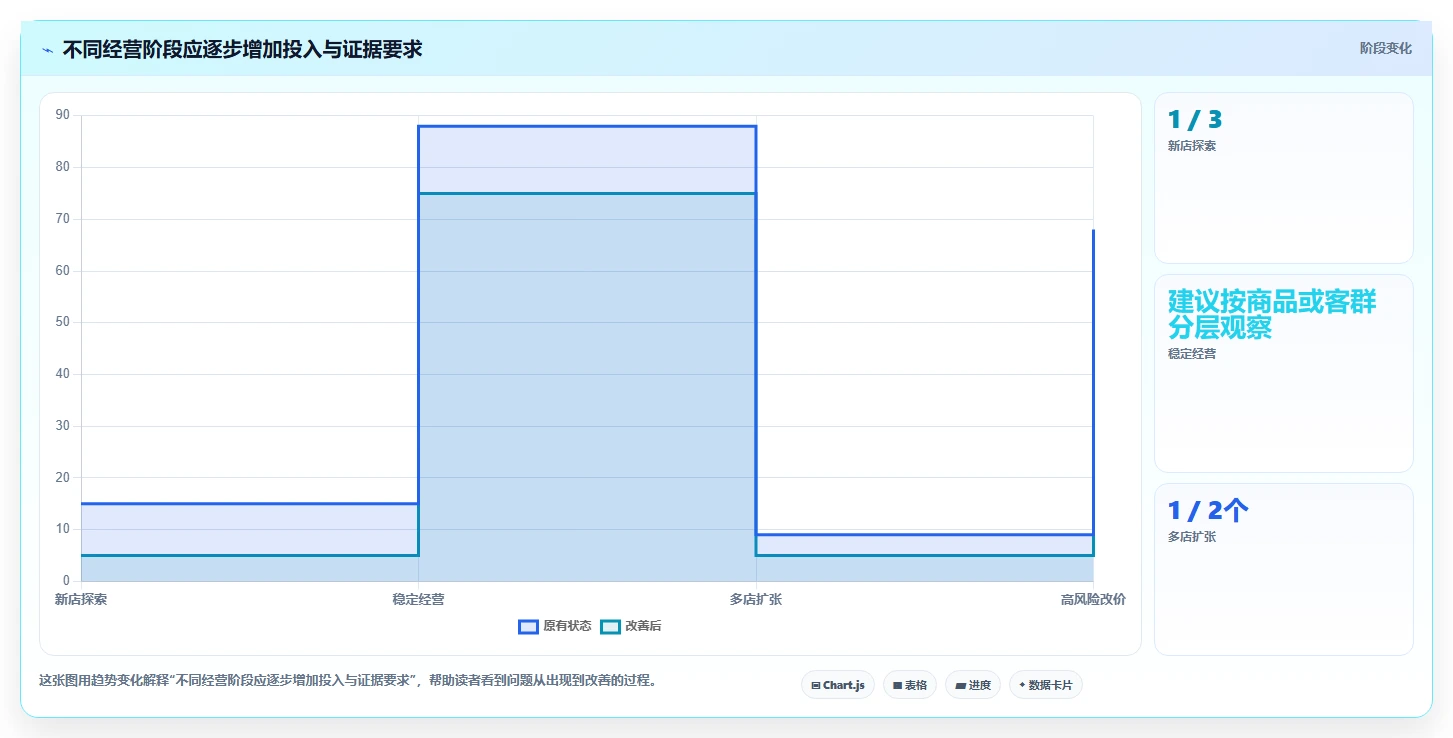The height and width of the screenshot is (738, 1453).
Task: Open the 新店探索 card showing 1 / 3
Action: click(1284, 178)
